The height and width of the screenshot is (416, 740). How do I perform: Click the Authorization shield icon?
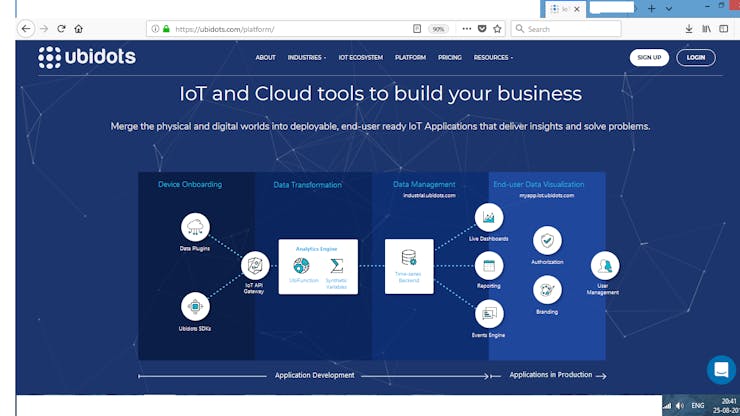click(547, 240)
